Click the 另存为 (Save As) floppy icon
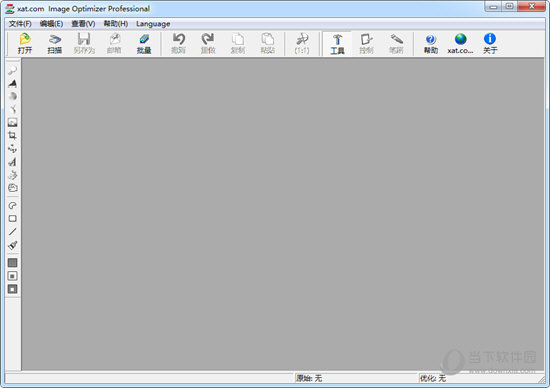 [84, 39]
